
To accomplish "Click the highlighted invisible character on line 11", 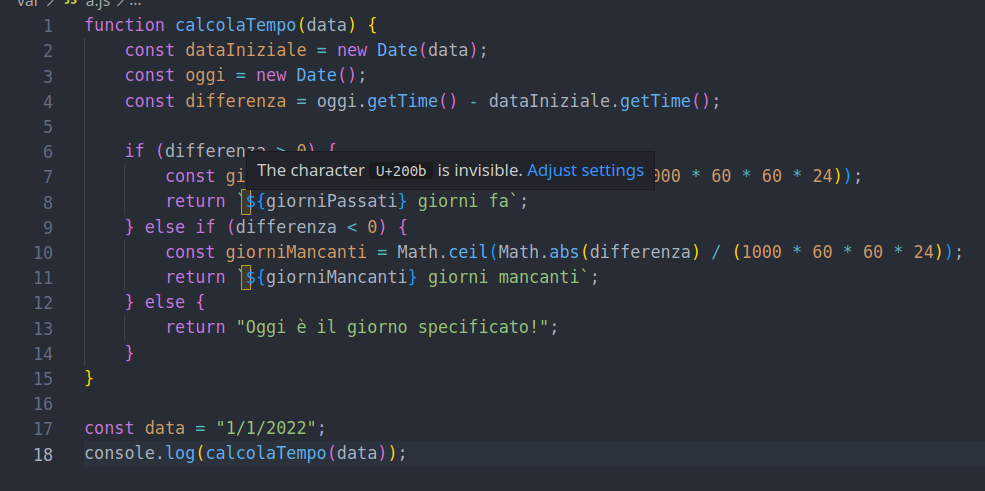I will [x=246, y=277].
